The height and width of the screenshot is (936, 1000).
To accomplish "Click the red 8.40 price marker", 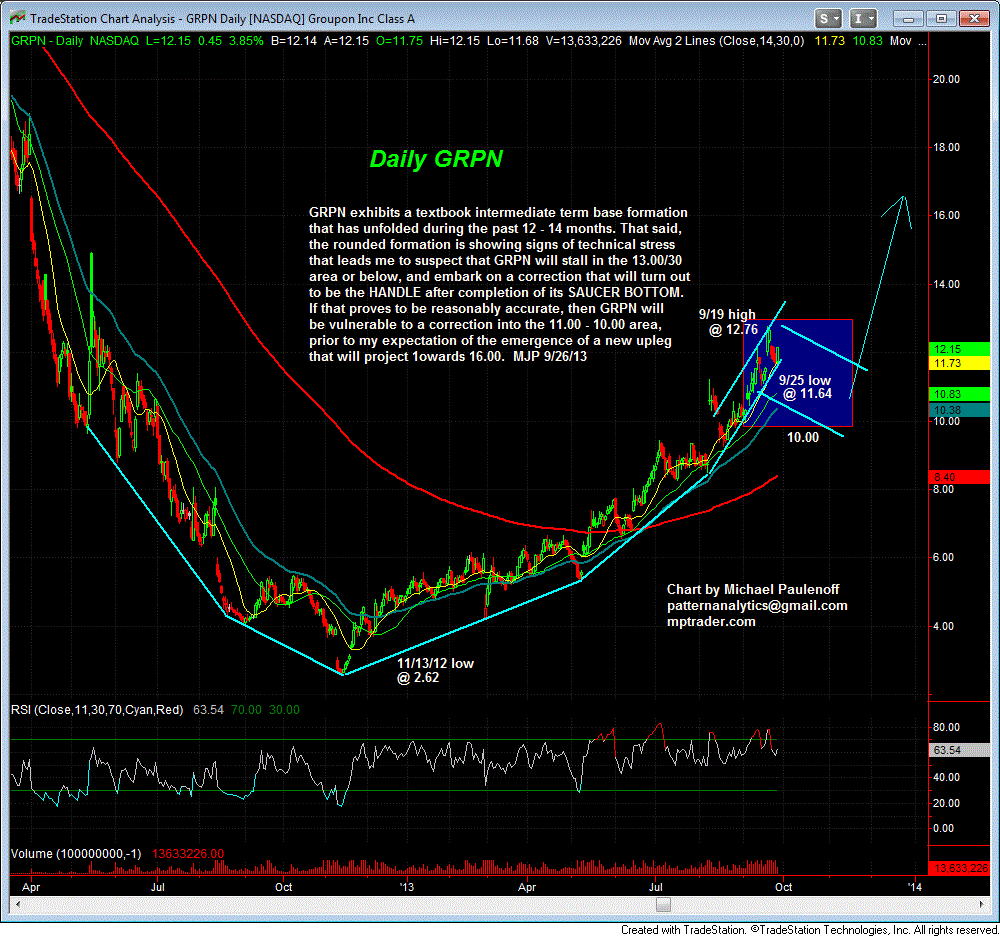I will (960, 477).
